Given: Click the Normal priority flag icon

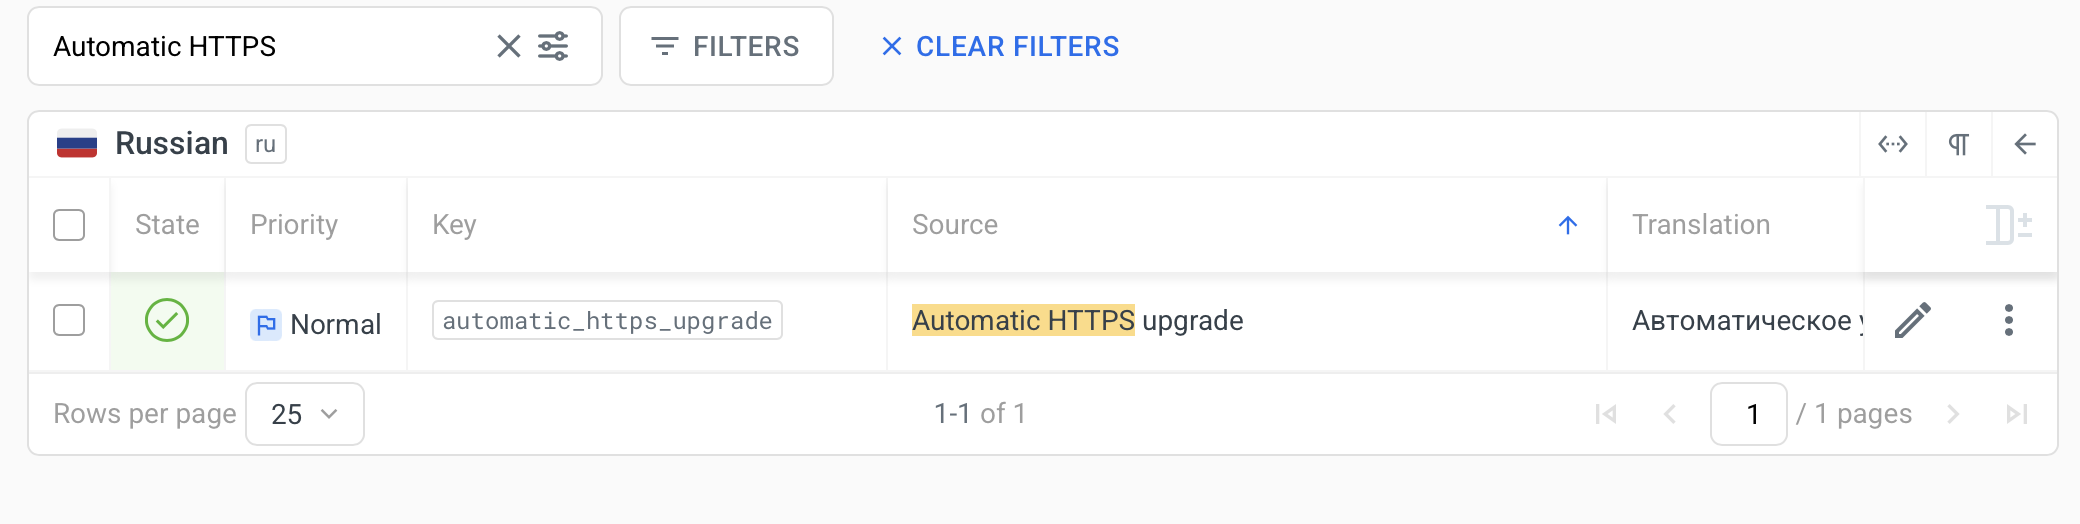Looking at the screenshot, I should pos(266,324).
